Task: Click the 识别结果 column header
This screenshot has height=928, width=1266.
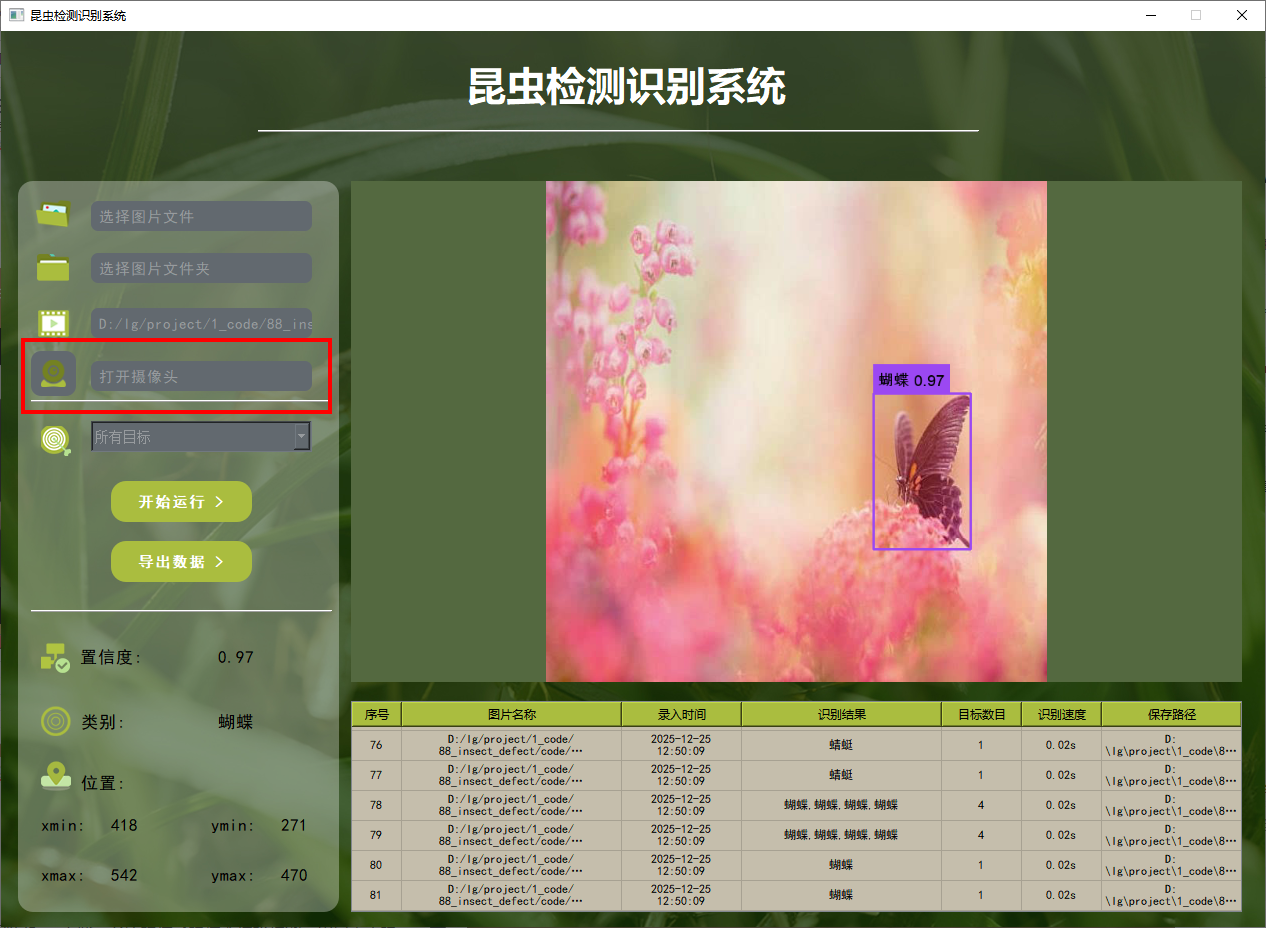Action: tap(841, 714)
